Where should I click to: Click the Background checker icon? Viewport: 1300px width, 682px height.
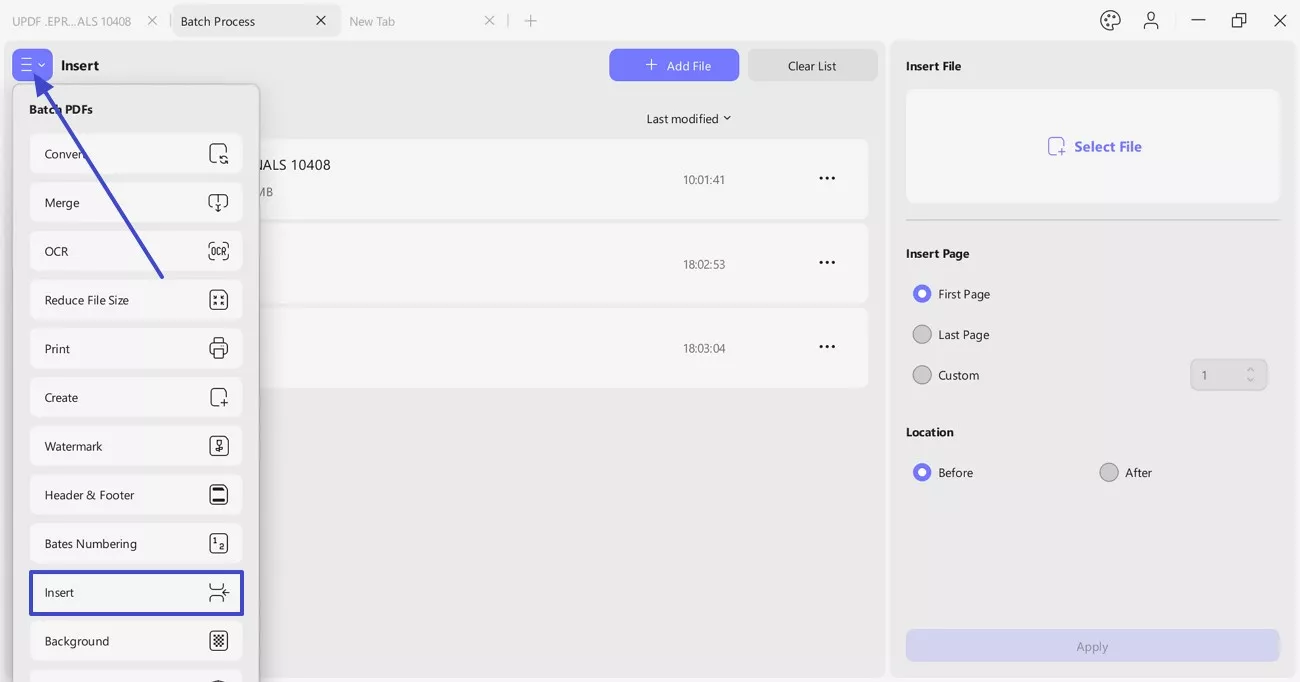point(218,641)
